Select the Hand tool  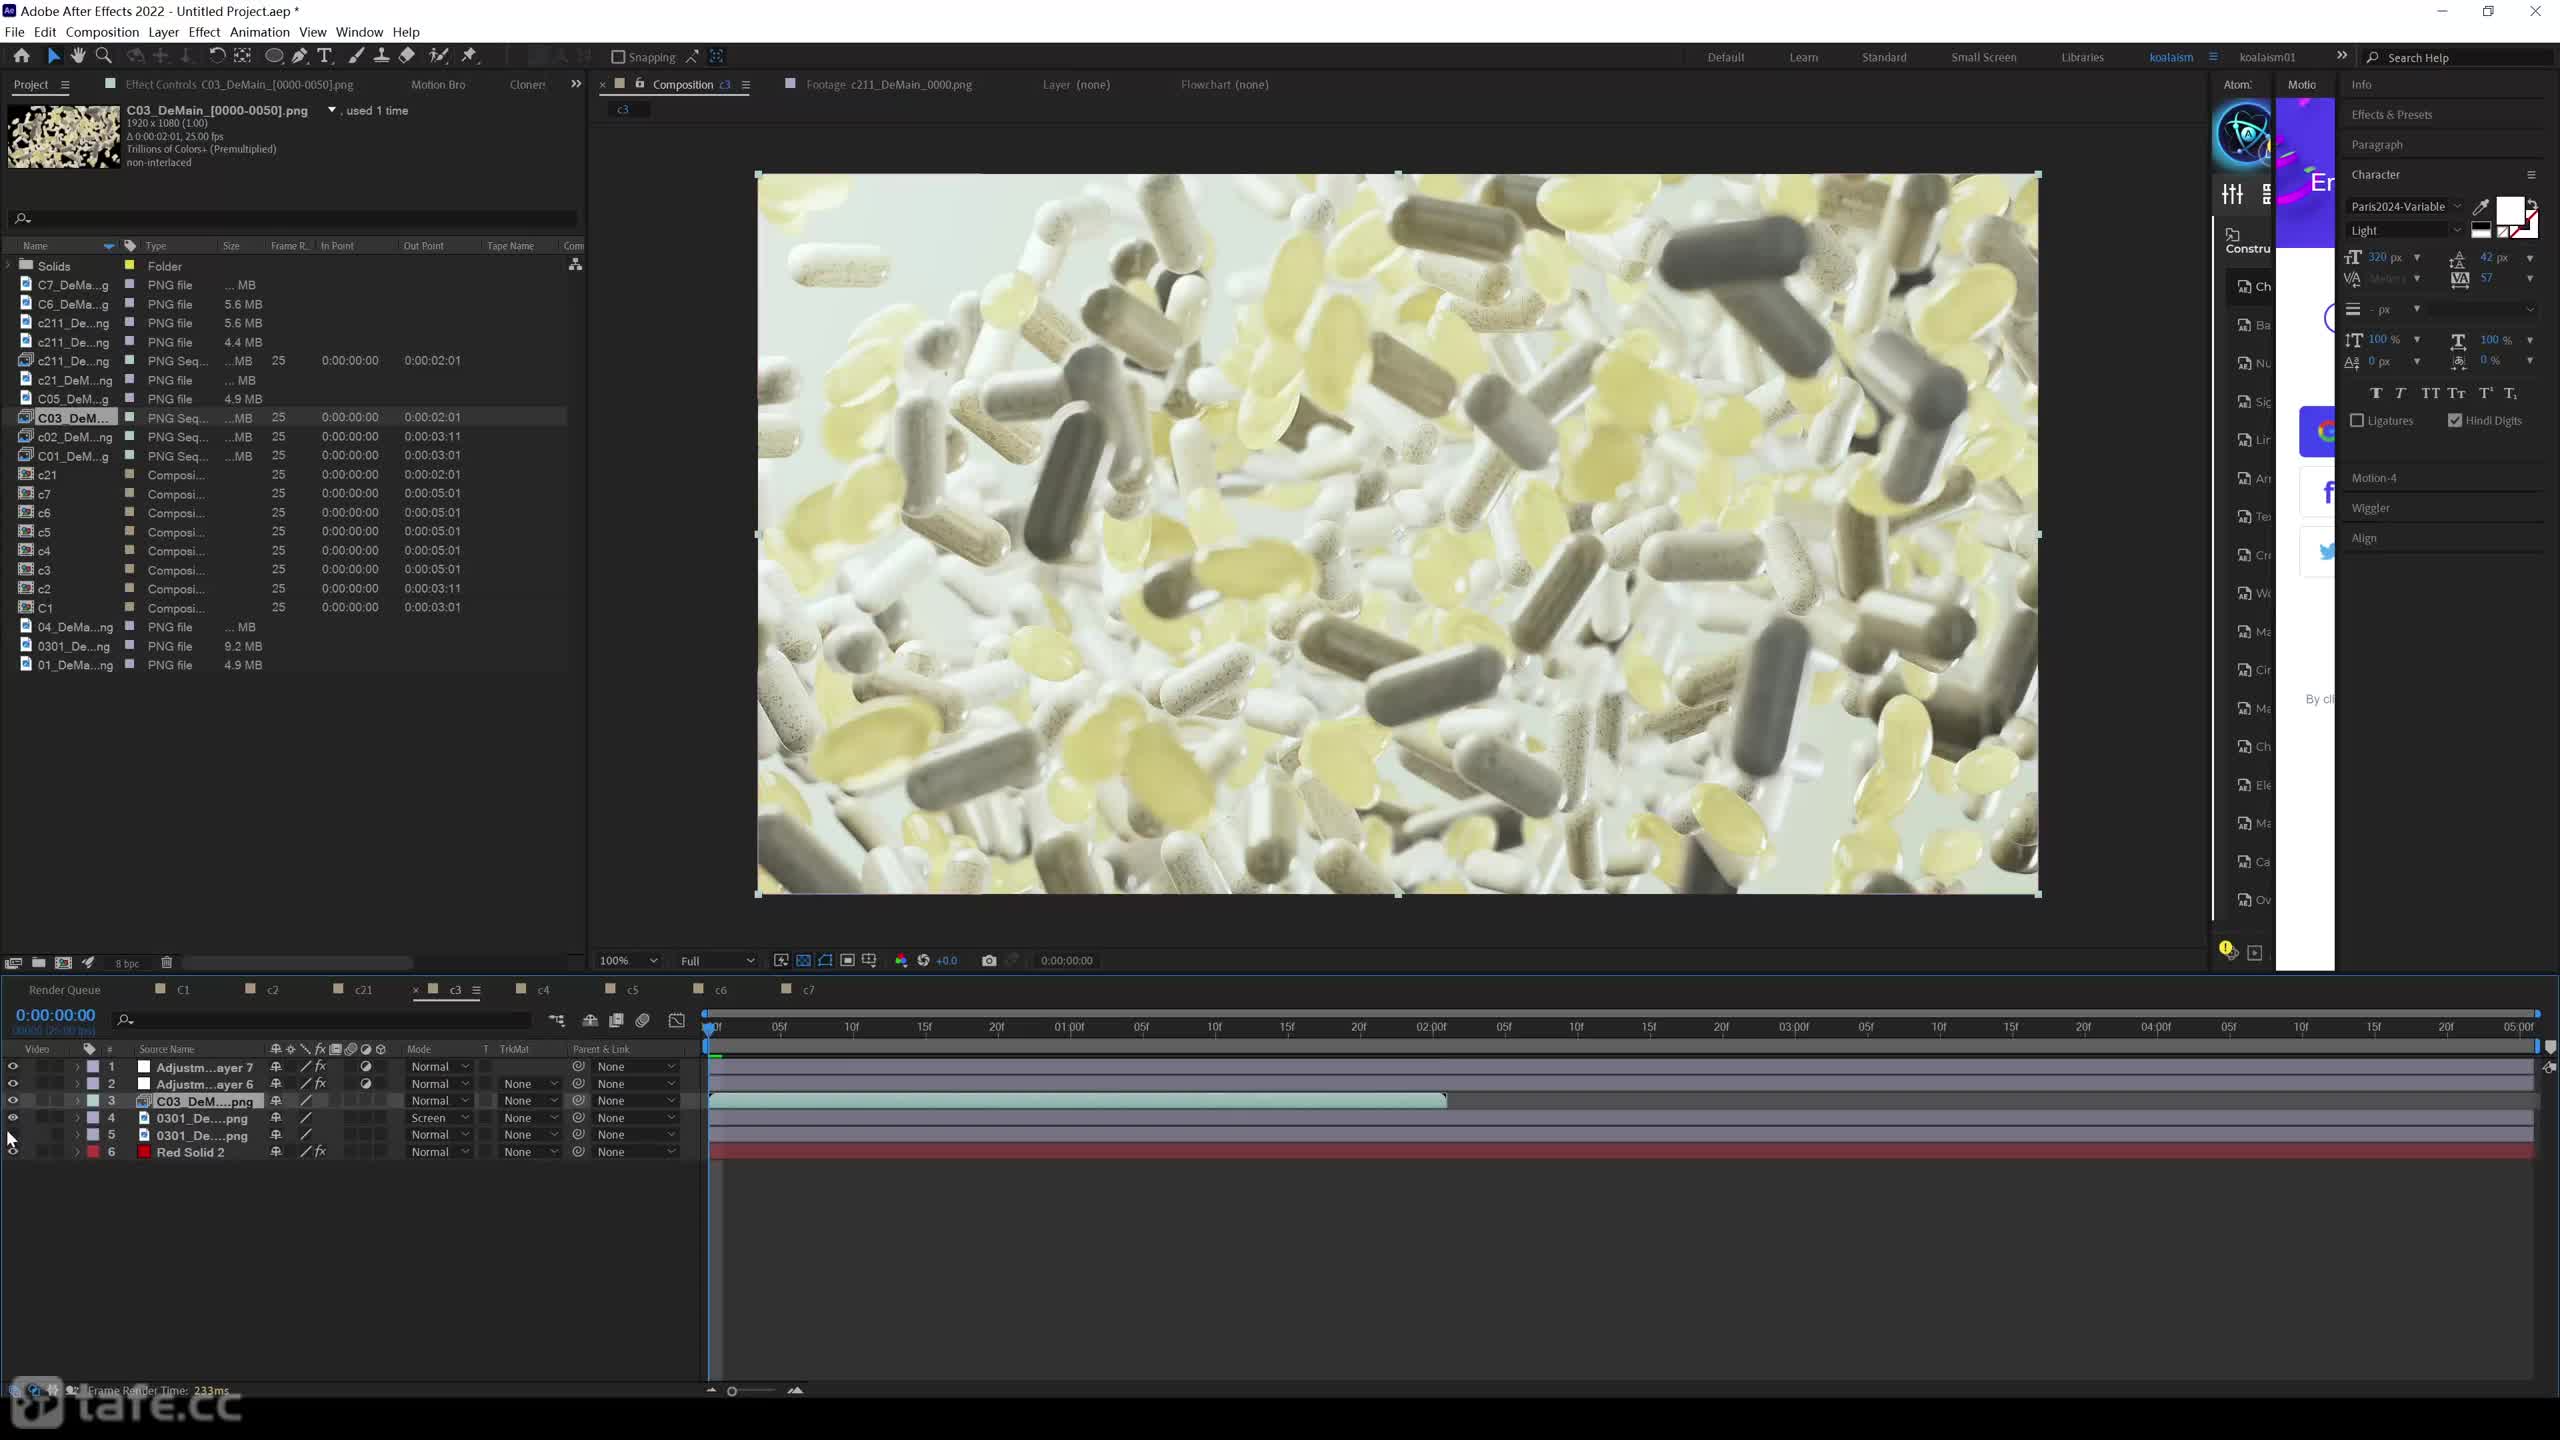click(78, 56)
